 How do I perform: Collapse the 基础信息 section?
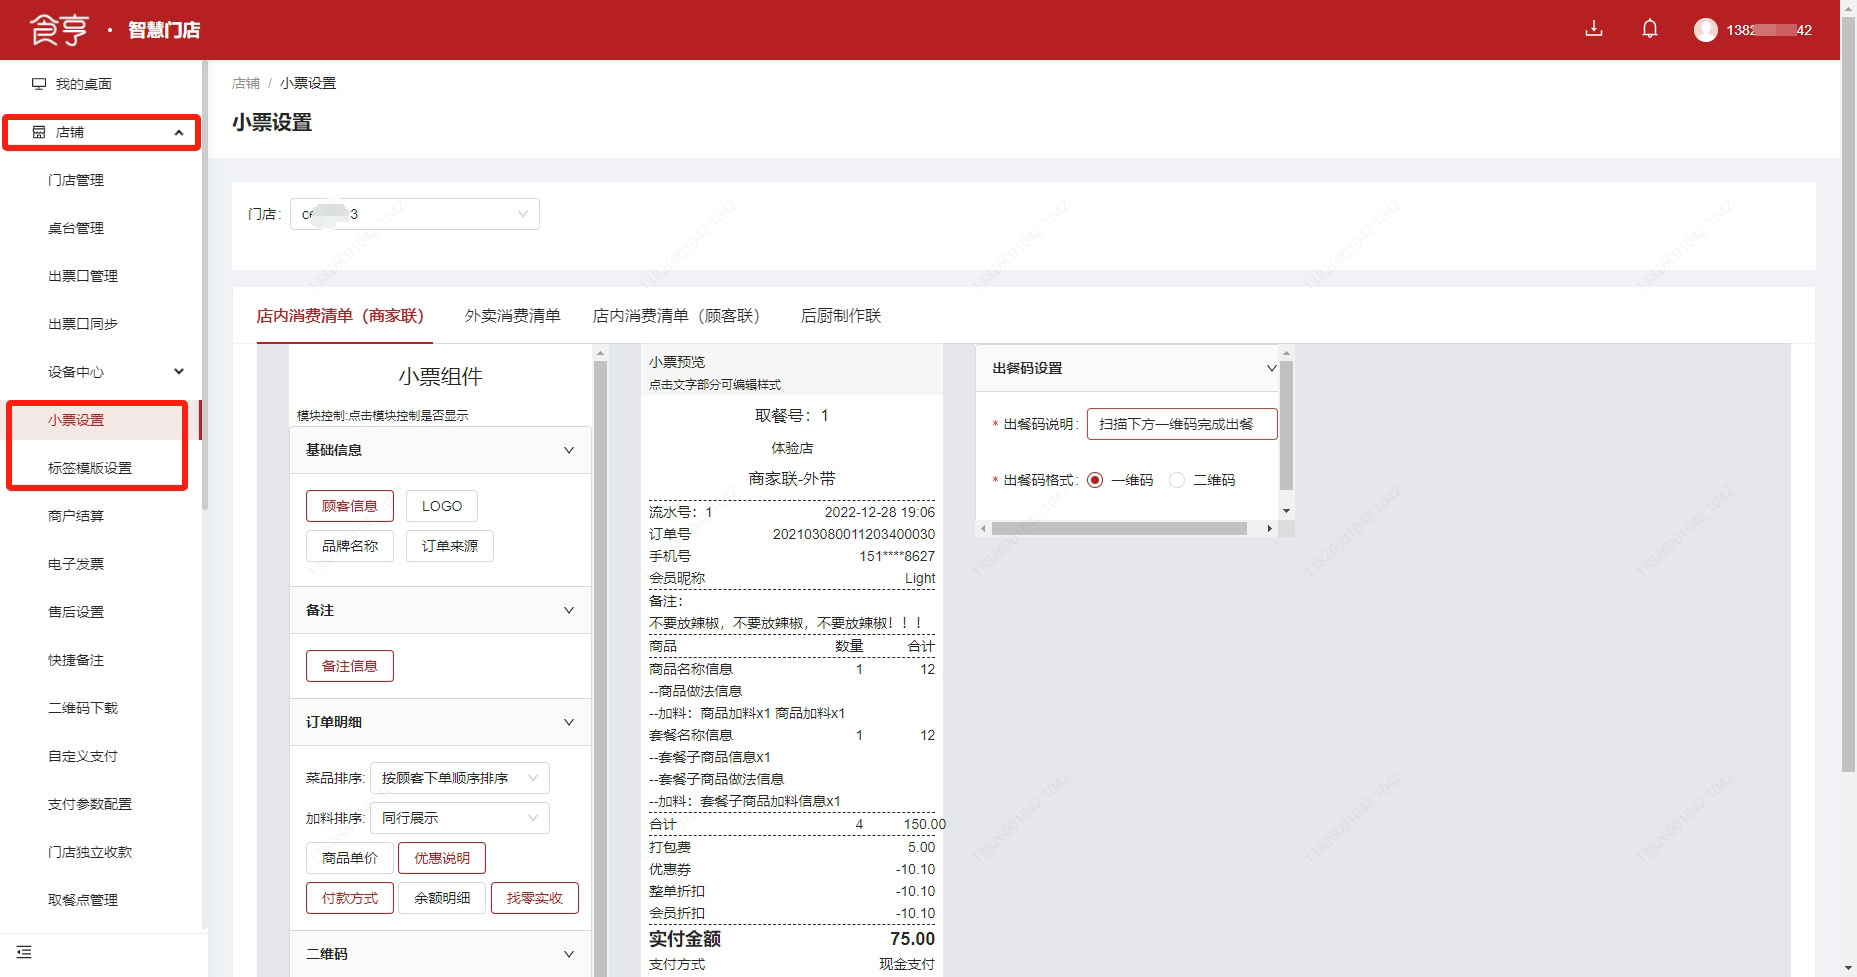(x=568, y=450)
